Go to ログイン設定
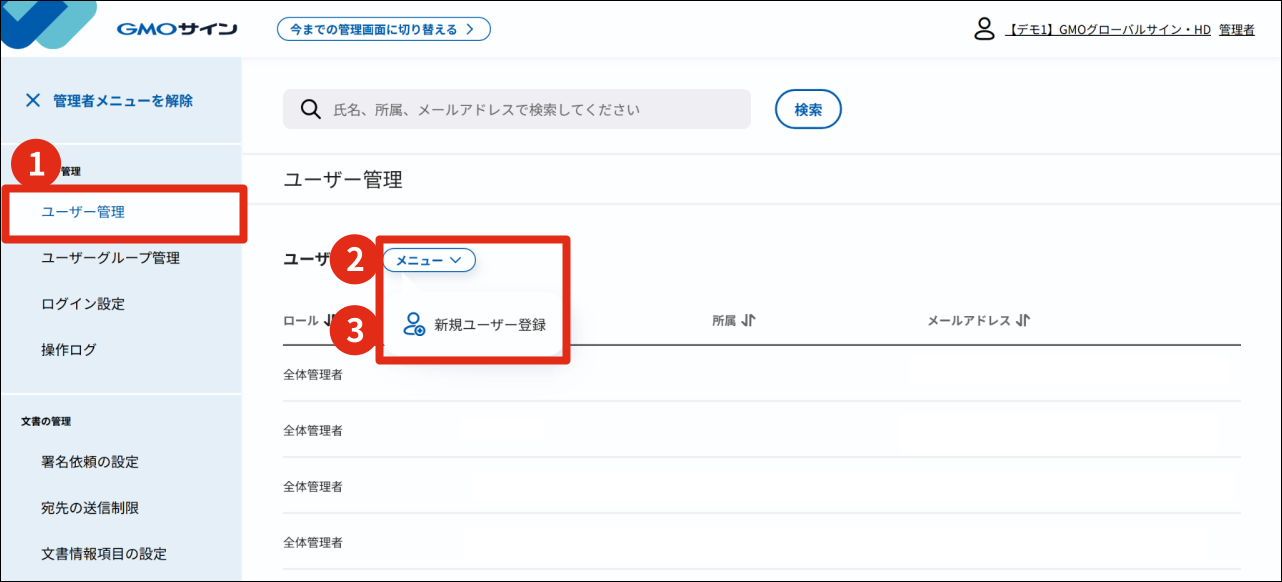The width and height of the screenshot is (1282, 582). (x=83, y=304)
